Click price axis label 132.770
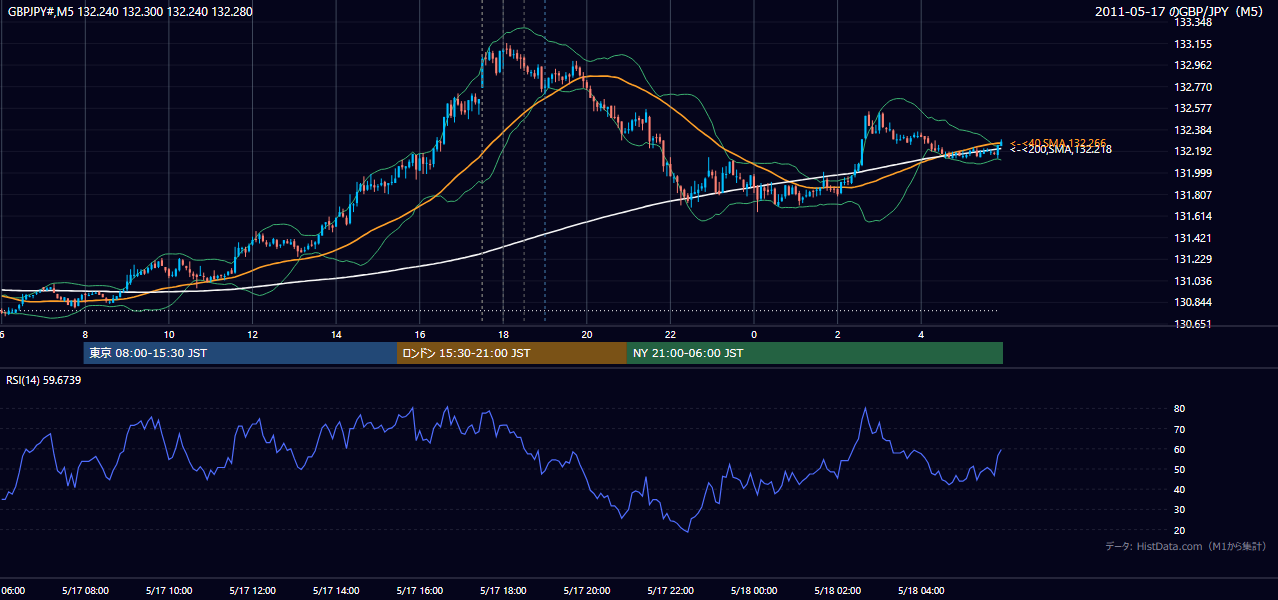This screenshot has width=1278, height=600. pos(1193,87)
